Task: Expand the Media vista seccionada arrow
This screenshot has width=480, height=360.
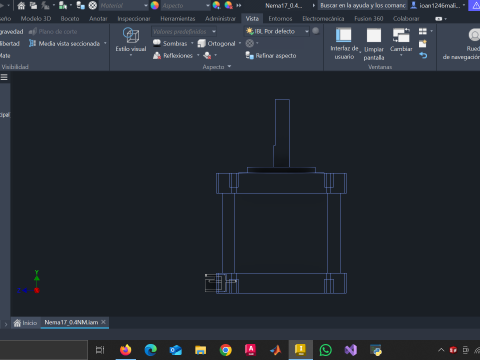Action: pyautogui.click(x=105, y=43)
